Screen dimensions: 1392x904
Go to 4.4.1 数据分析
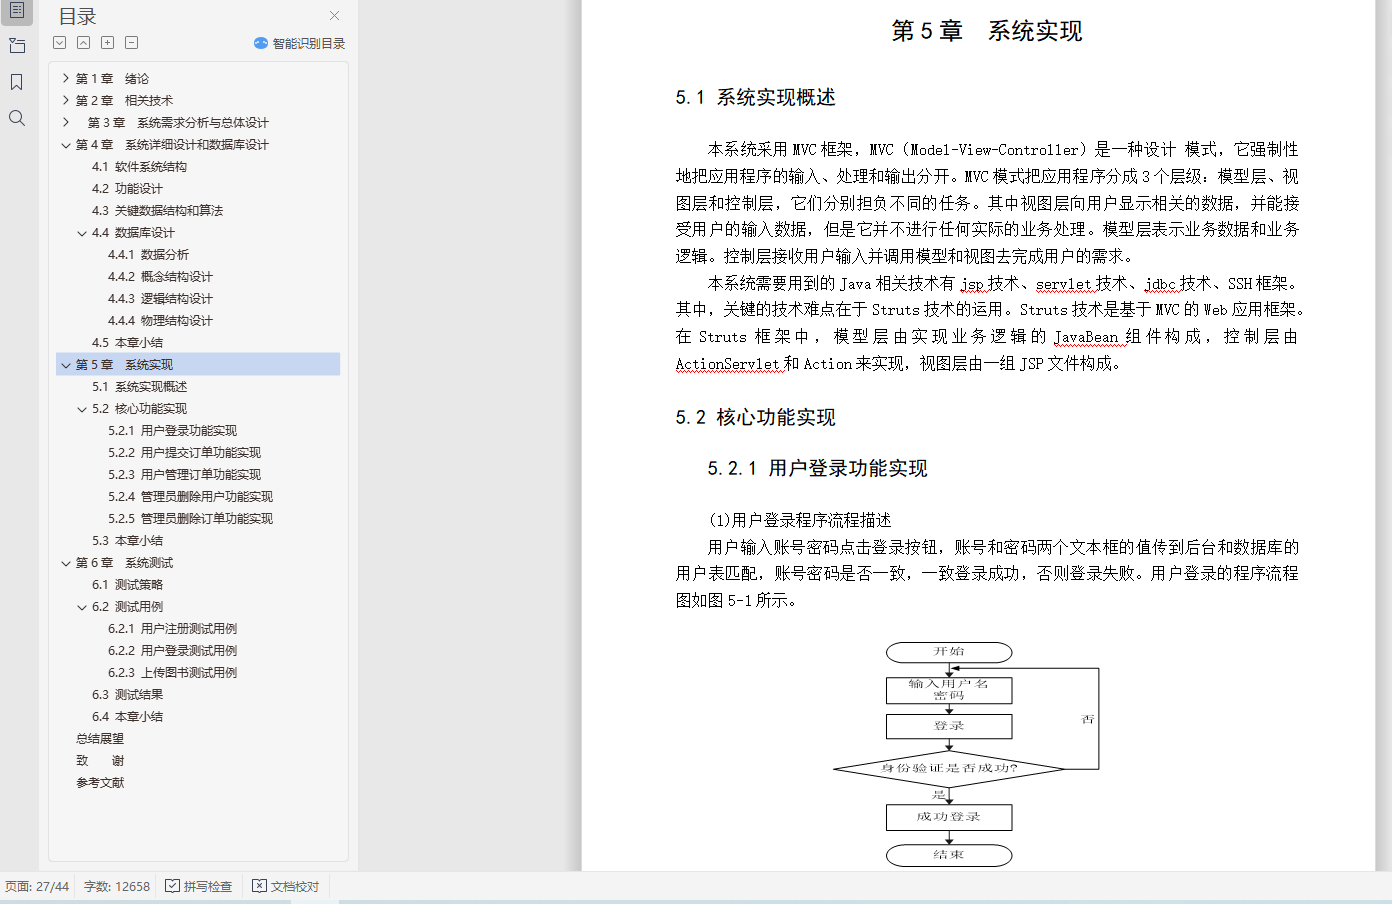tap(148, 254)
